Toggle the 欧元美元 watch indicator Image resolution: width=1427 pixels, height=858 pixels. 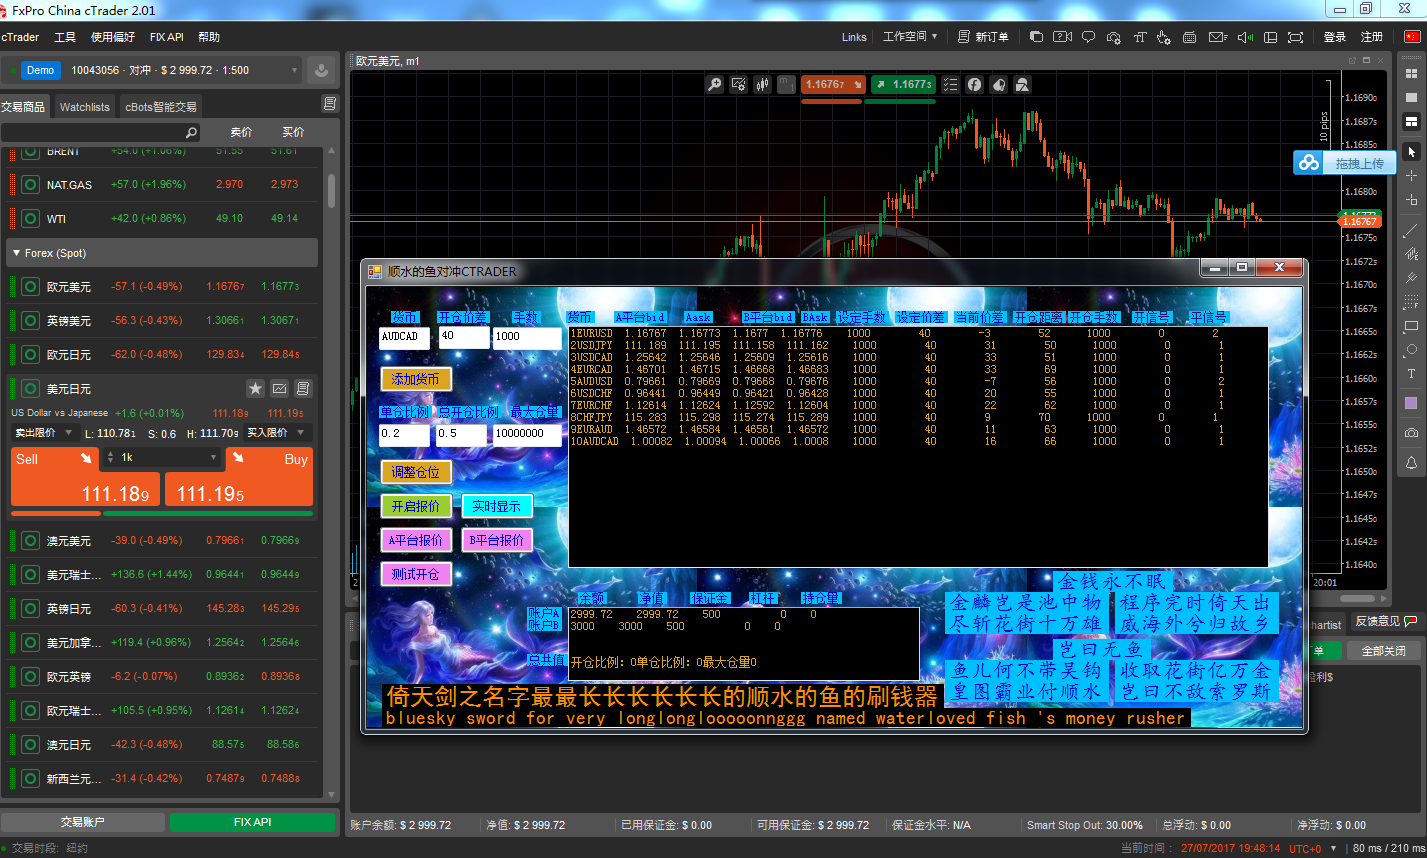click(x=30, y=287)
